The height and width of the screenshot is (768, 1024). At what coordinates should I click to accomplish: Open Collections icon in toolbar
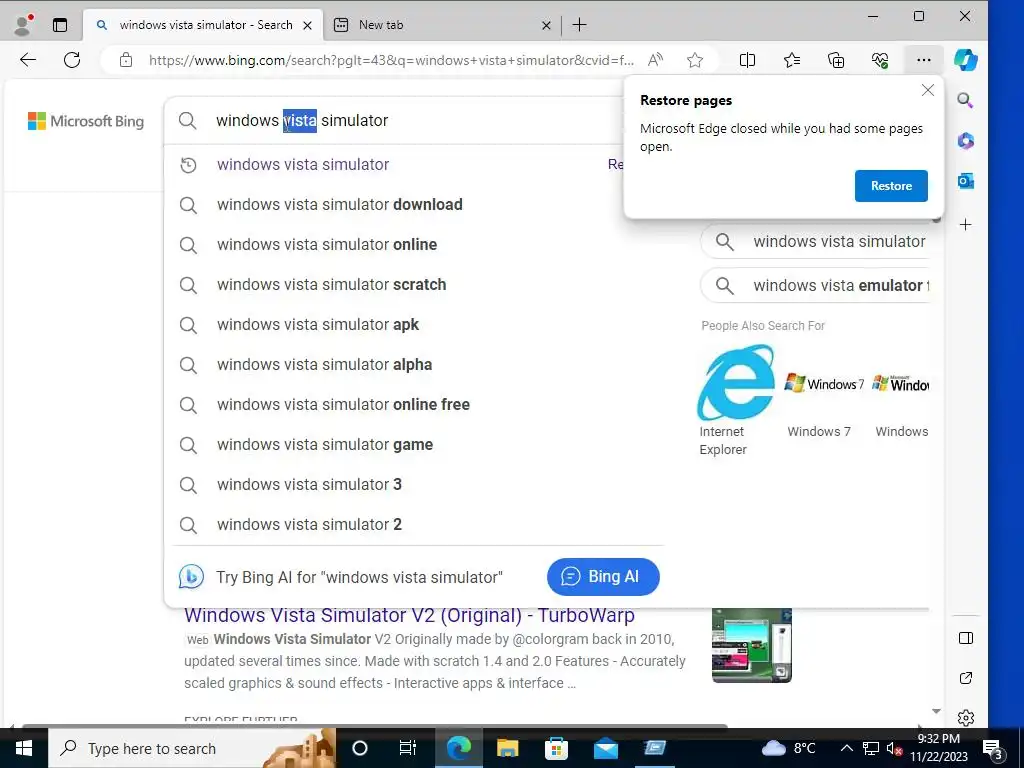coord(836,60)
